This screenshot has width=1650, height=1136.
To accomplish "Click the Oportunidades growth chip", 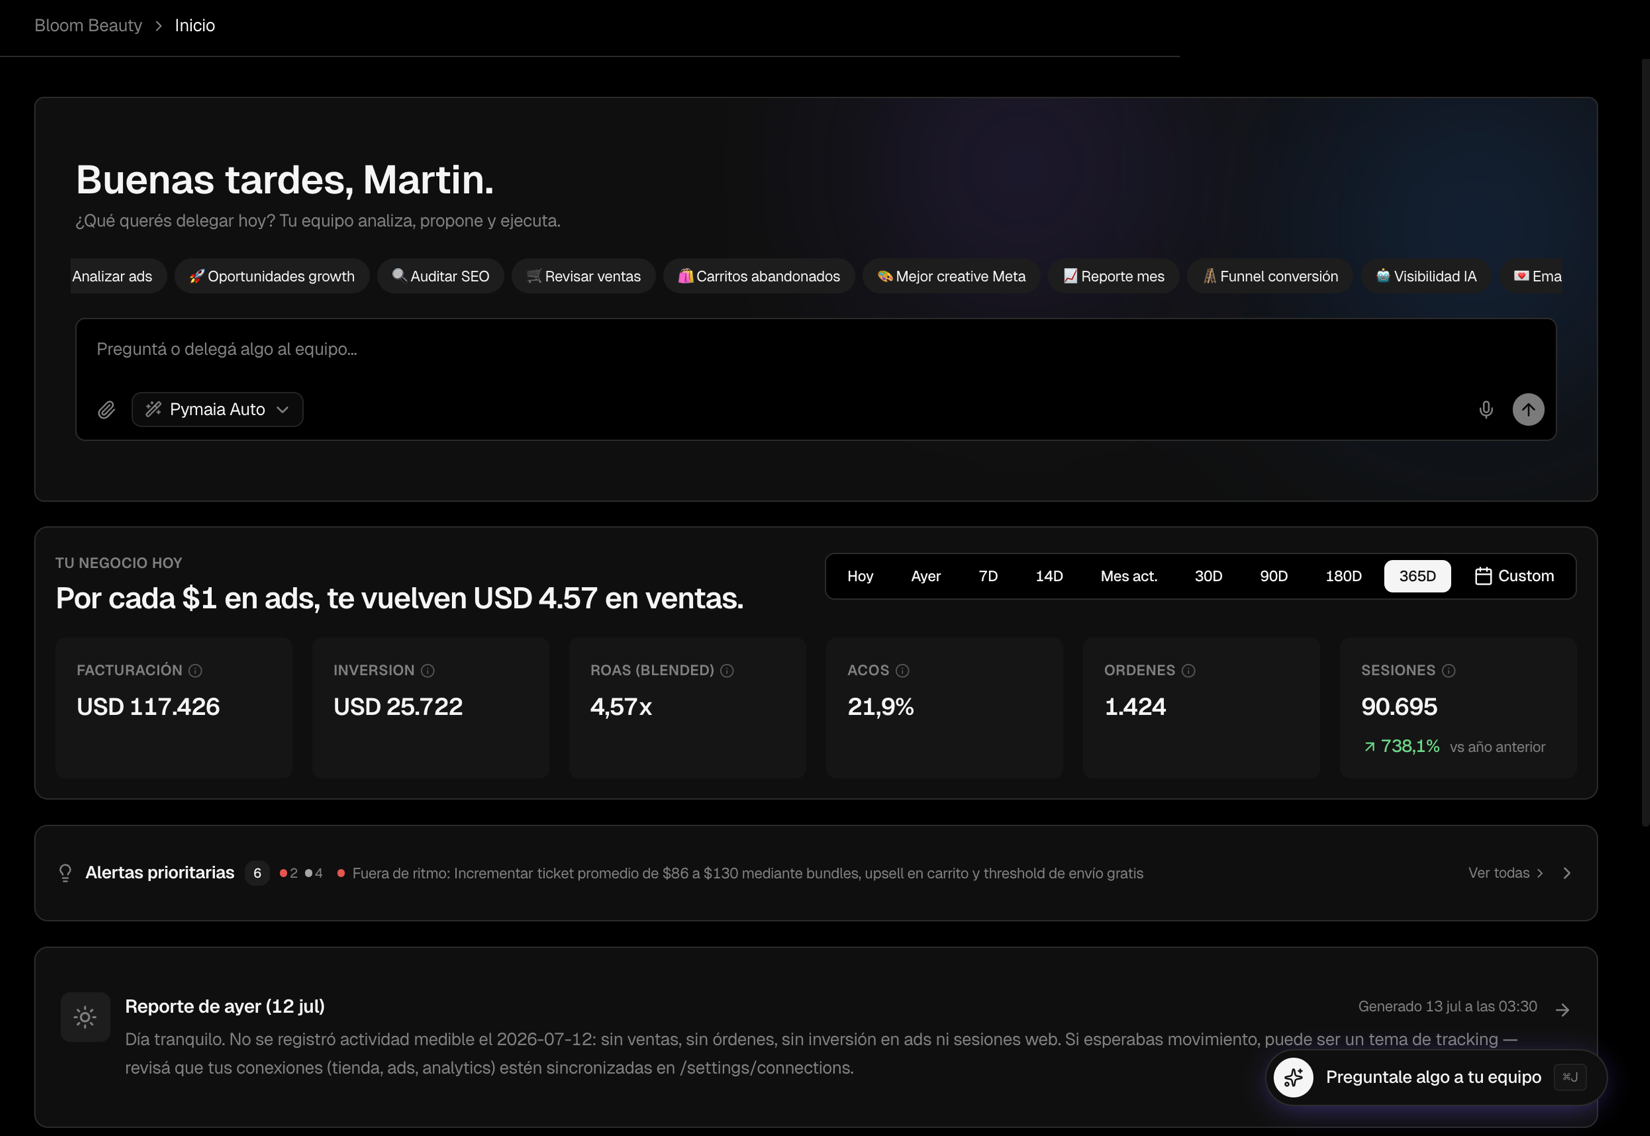I will pyautogui.click(x=272, y=276).
